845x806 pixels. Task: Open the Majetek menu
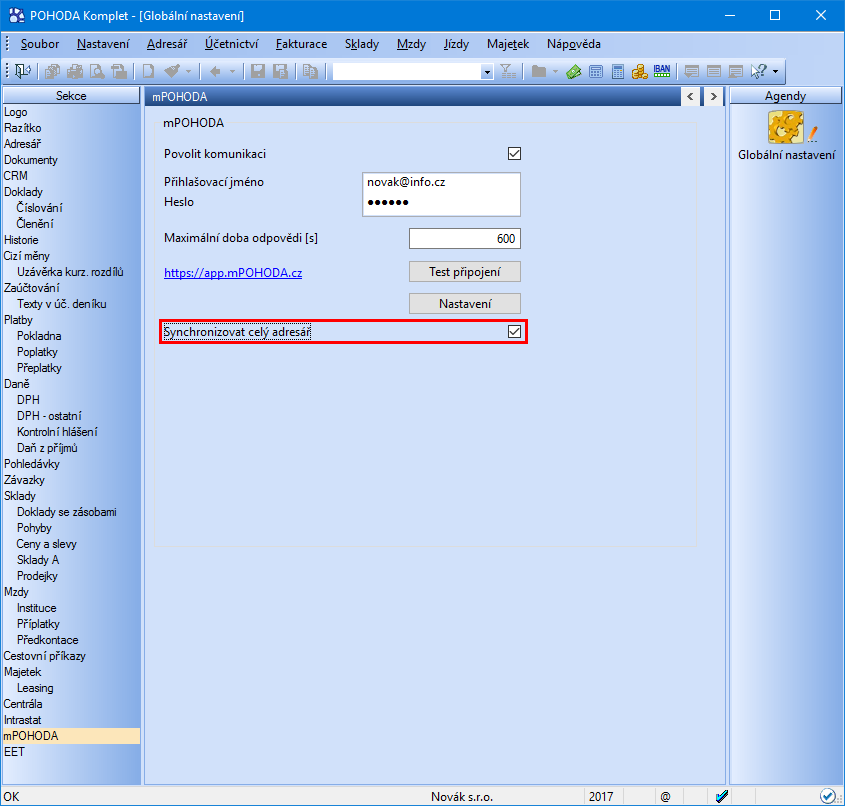coord(508,44)
